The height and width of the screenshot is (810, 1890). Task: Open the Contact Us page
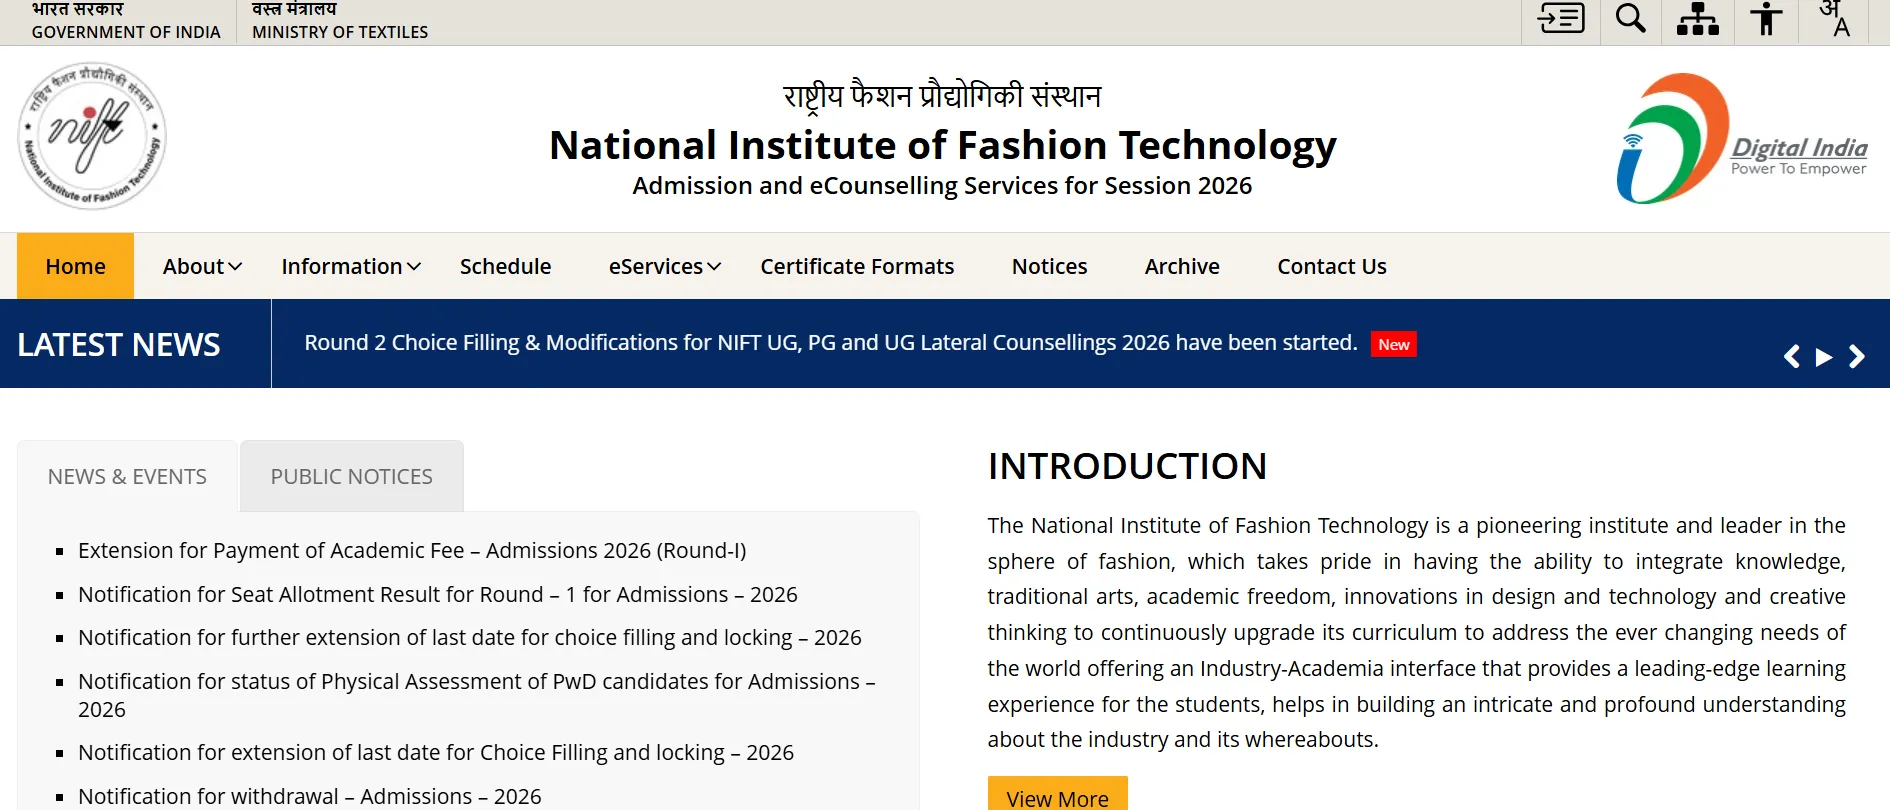1332,266
